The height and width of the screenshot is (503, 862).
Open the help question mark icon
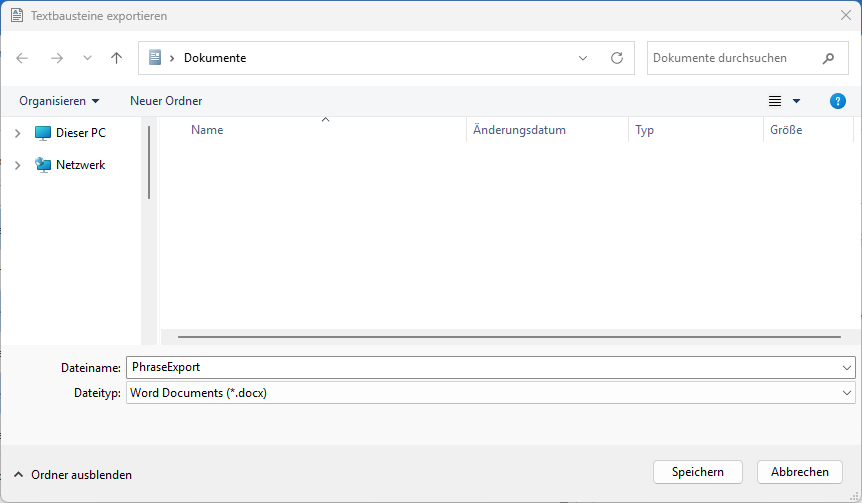coord(838,101)
